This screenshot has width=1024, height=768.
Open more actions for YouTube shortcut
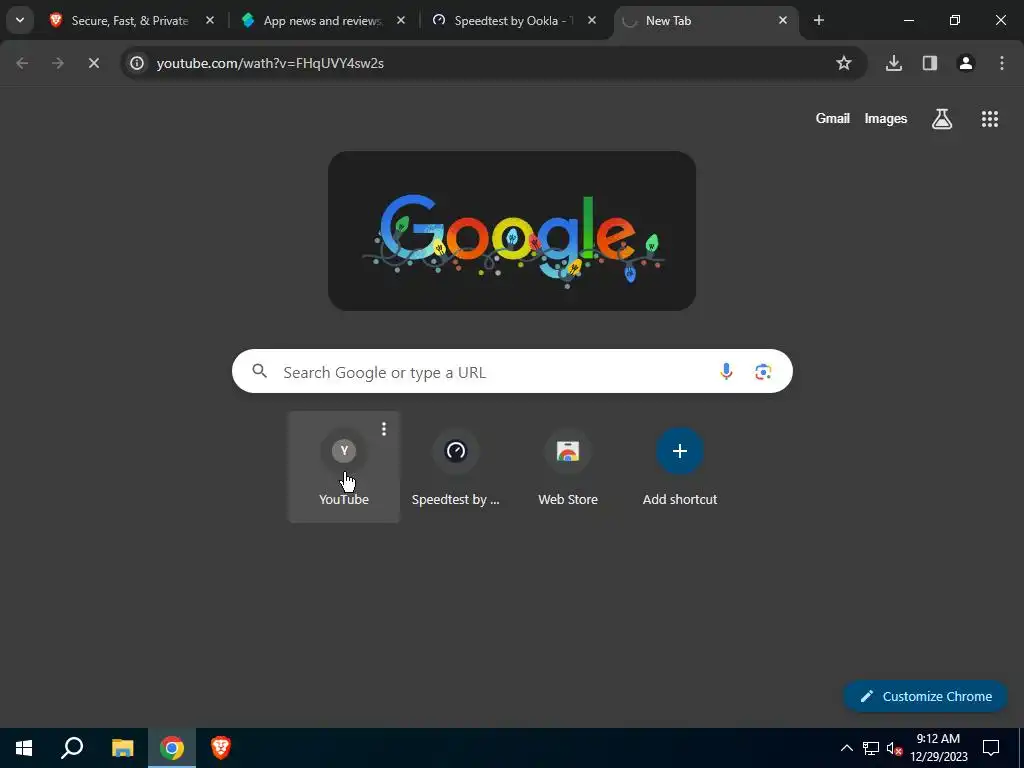[x=384, y=429]
